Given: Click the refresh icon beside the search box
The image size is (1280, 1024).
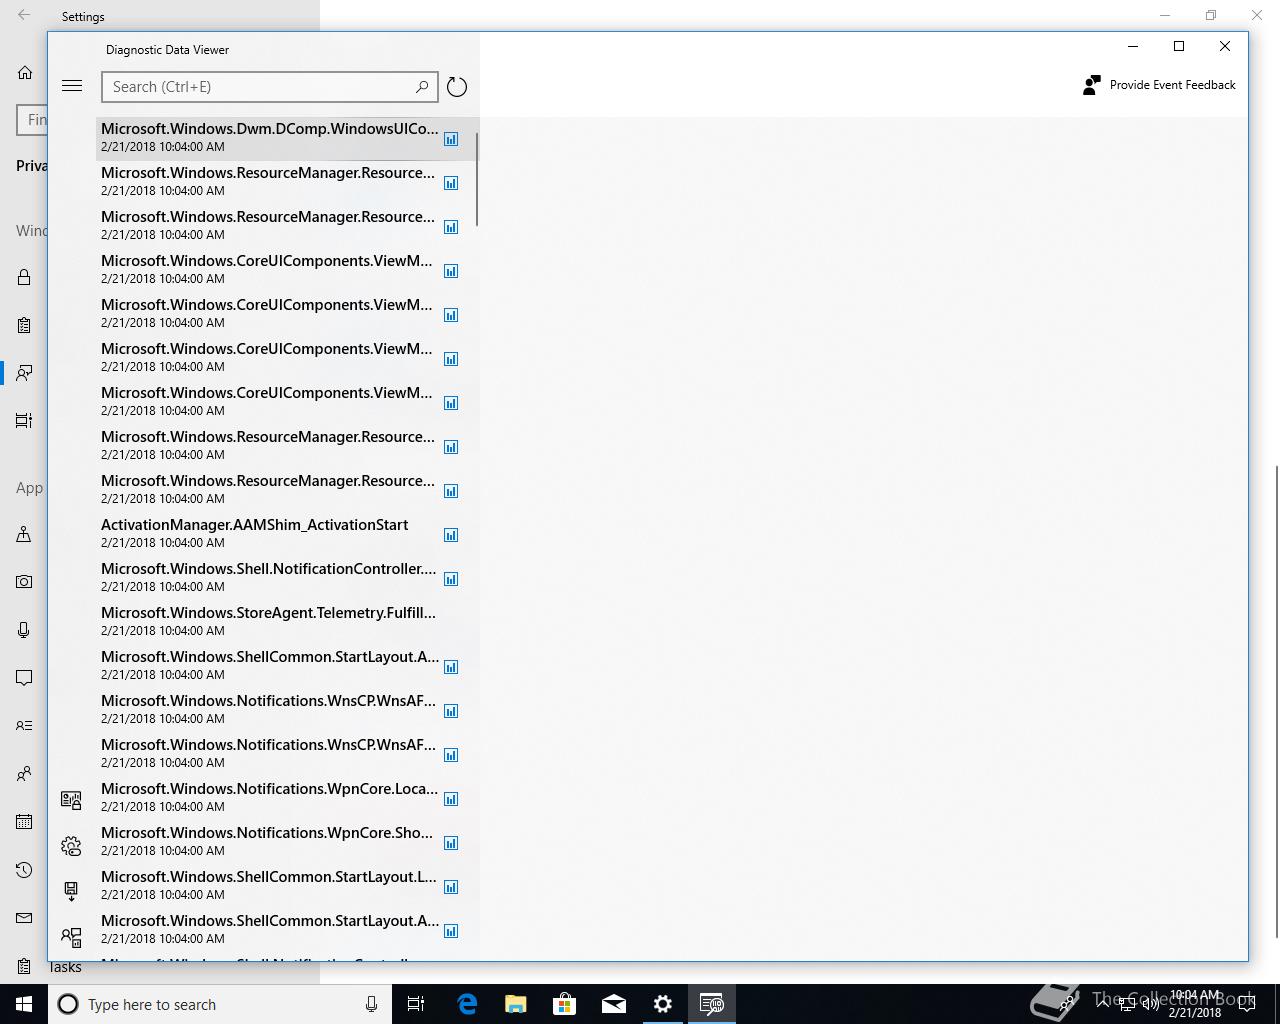Looking at the screenshot, I should click(x=457, y=87).
